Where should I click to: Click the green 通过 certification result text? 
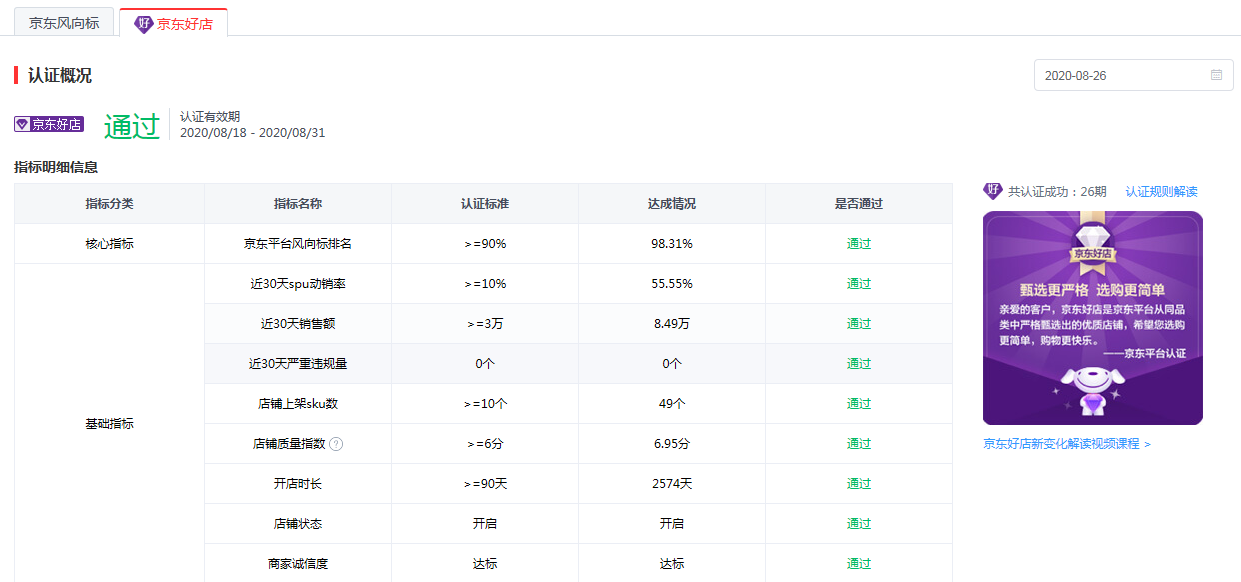coord(131,126)
